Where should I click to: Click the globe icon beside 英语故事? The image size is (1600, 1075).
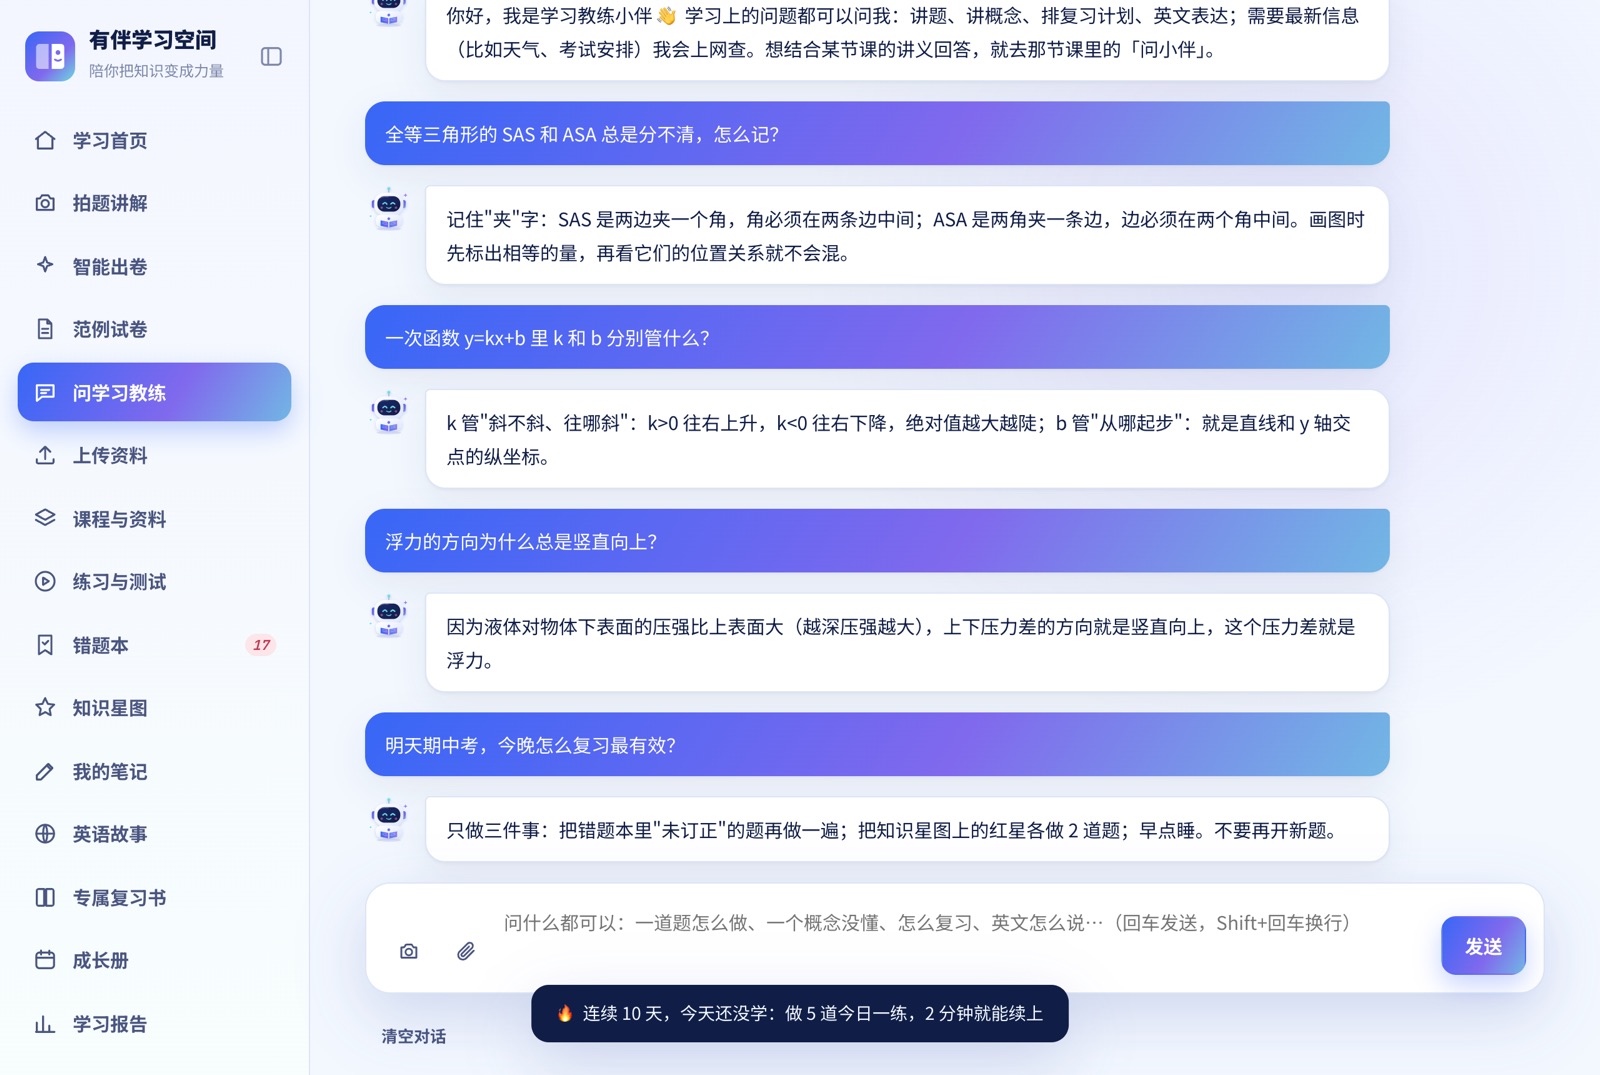[x=45, y=834]
